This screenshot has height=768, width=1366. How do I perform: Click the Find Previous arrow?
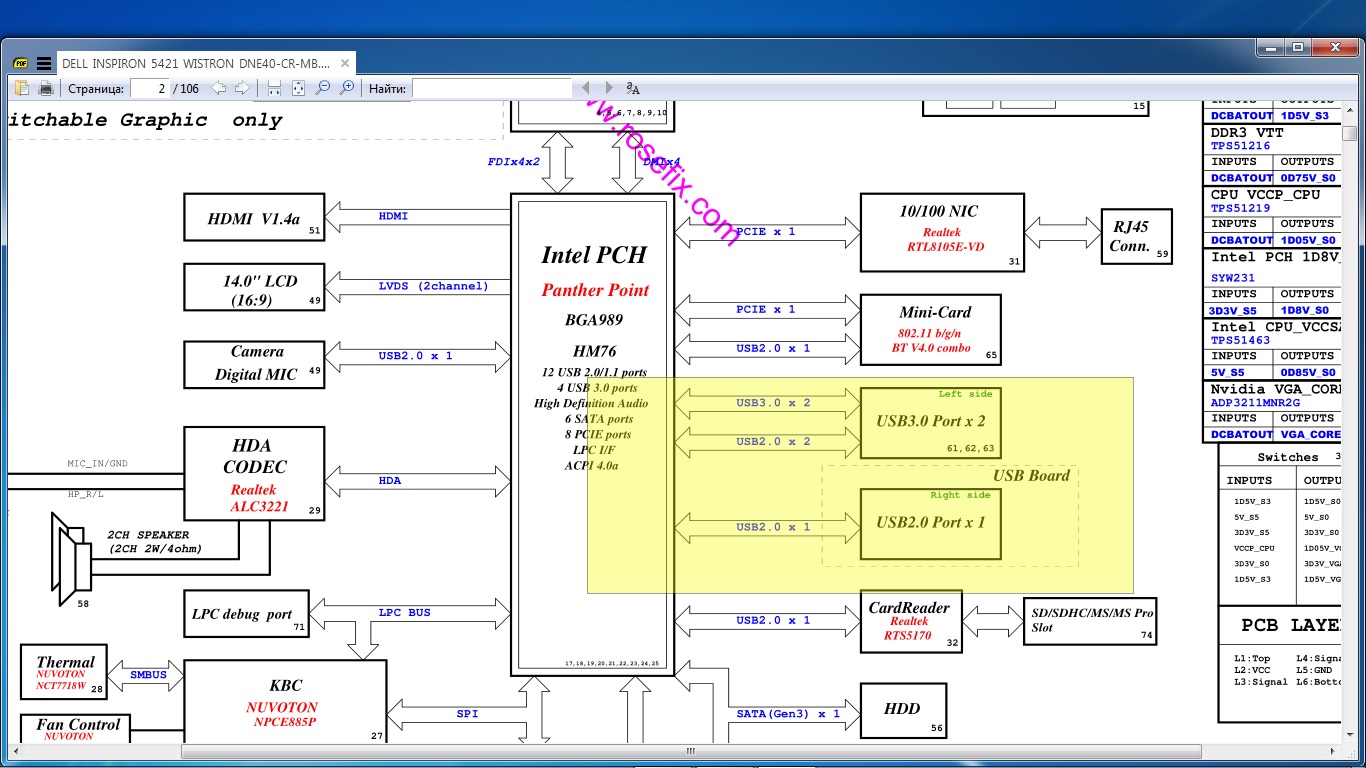point(586,88)
